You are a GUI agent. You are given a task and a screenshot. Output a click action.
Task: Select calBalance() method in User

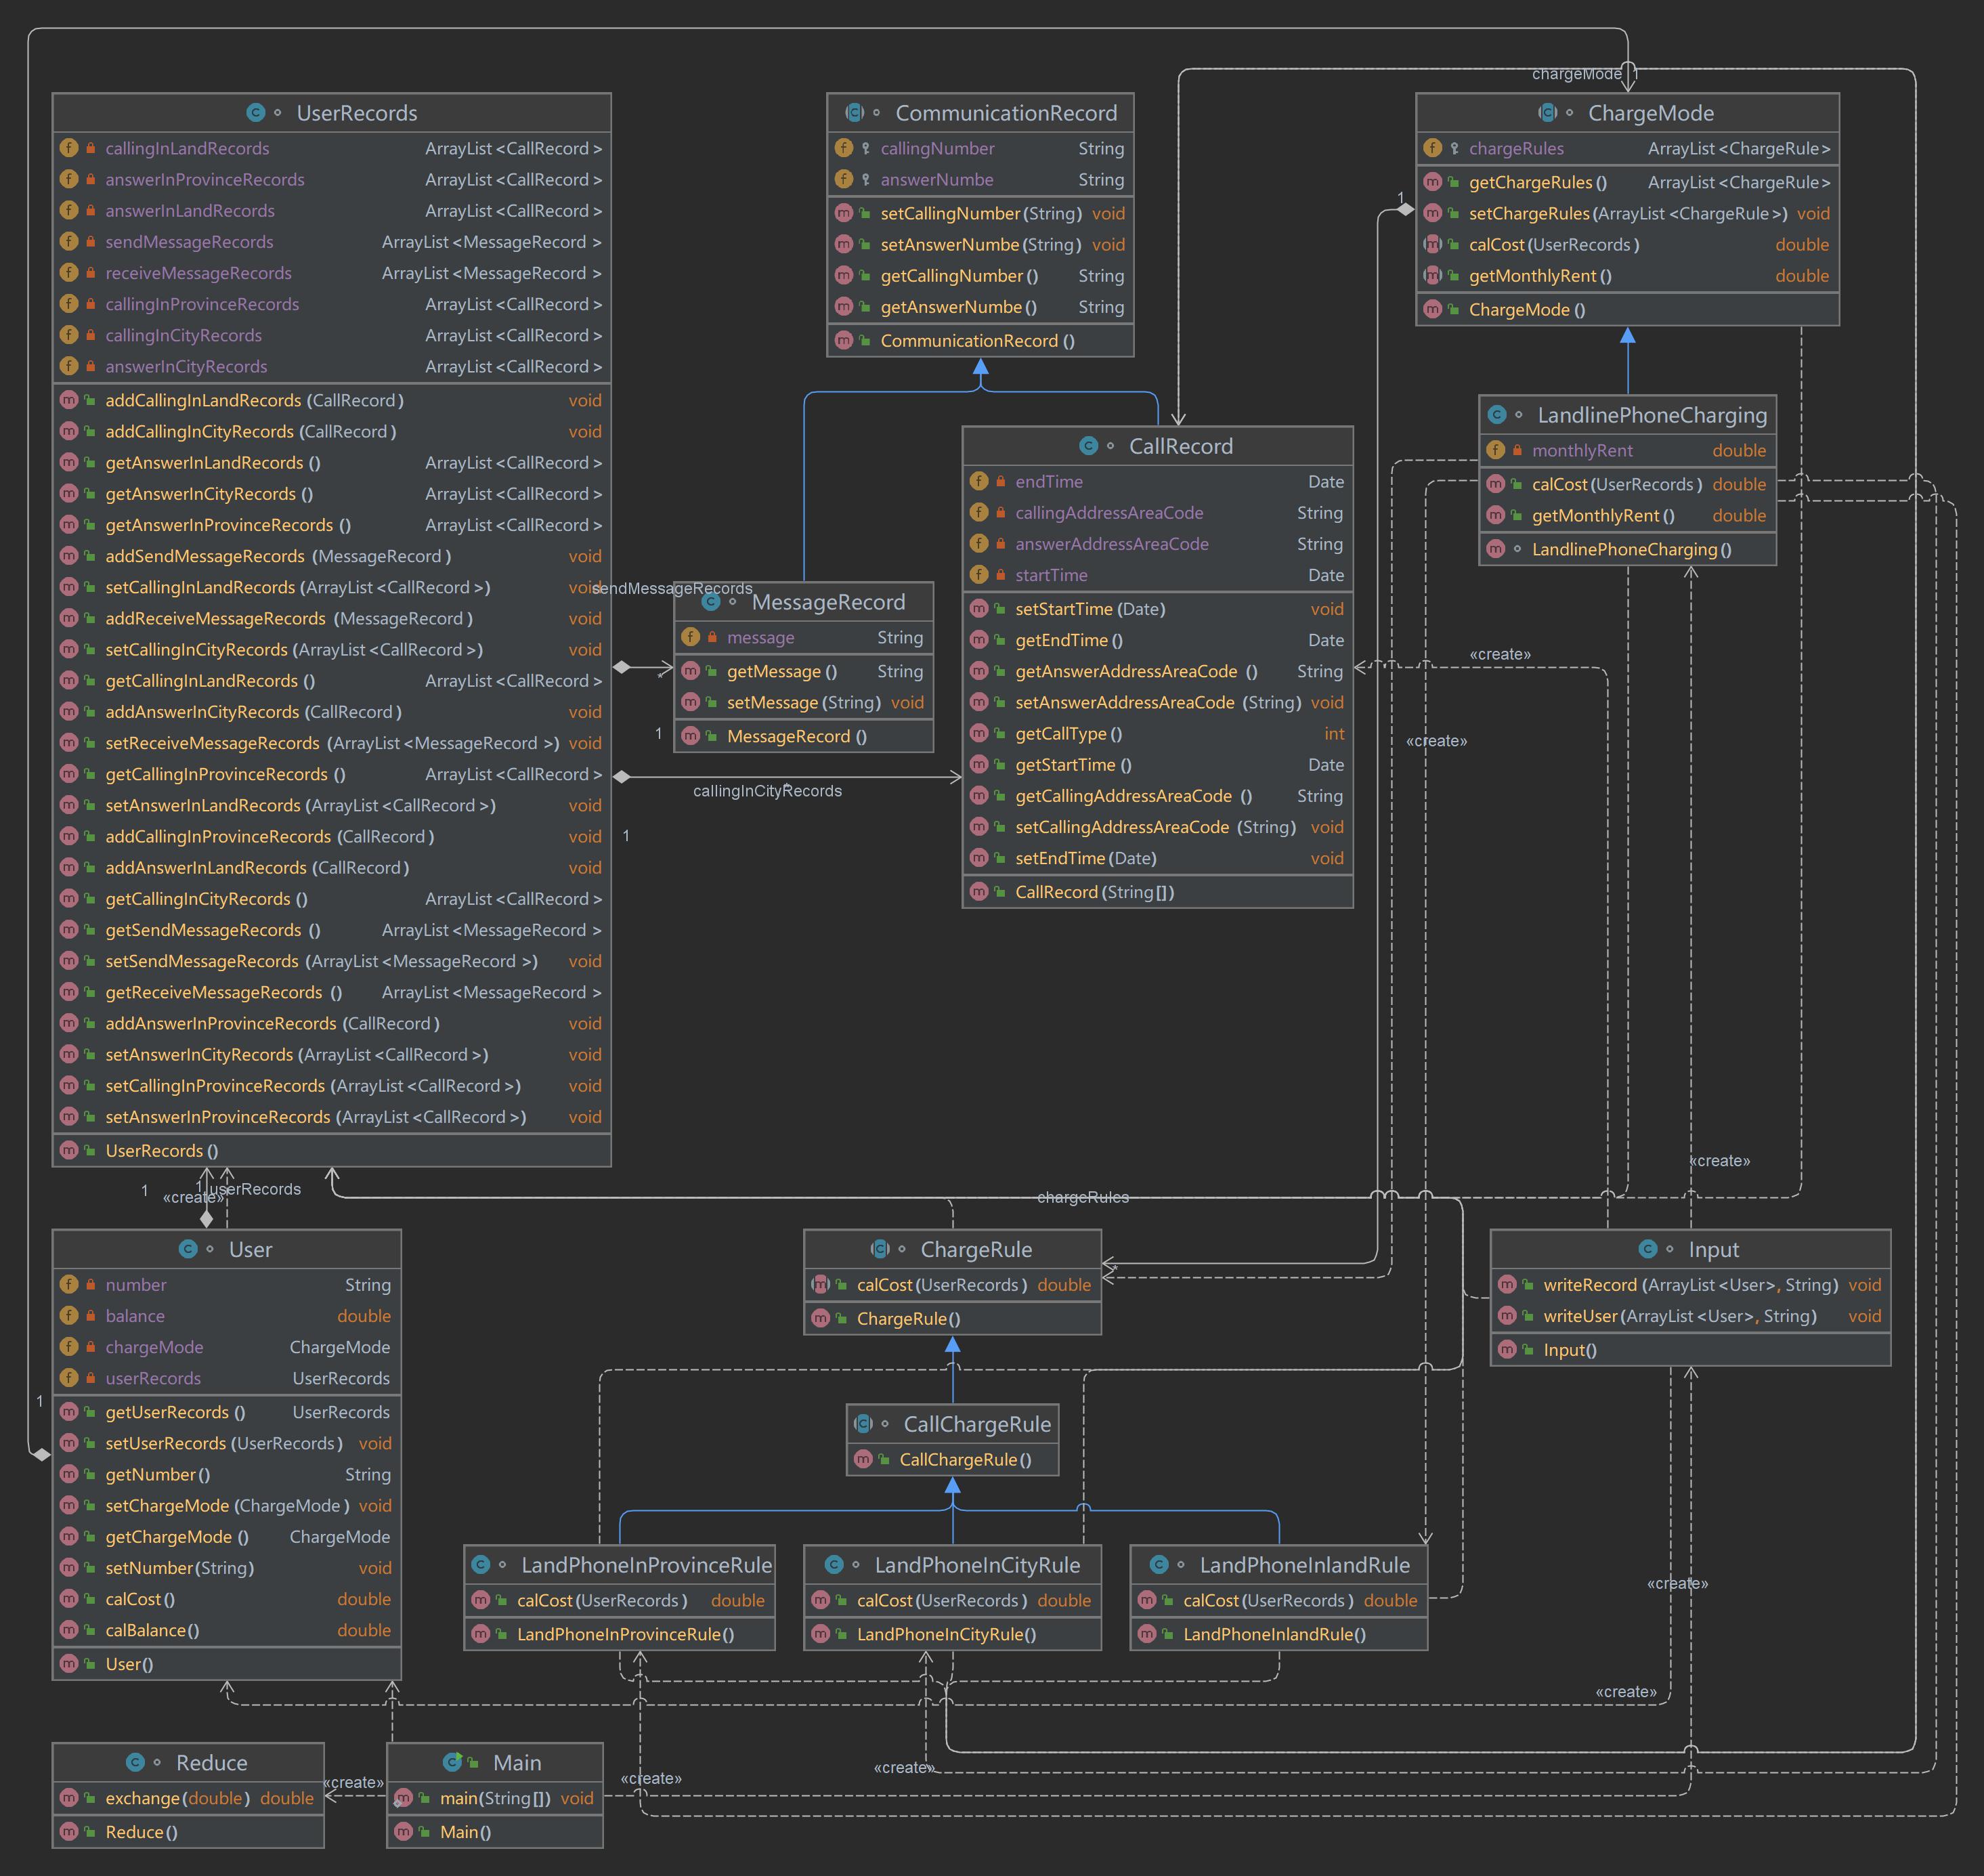227,1630
